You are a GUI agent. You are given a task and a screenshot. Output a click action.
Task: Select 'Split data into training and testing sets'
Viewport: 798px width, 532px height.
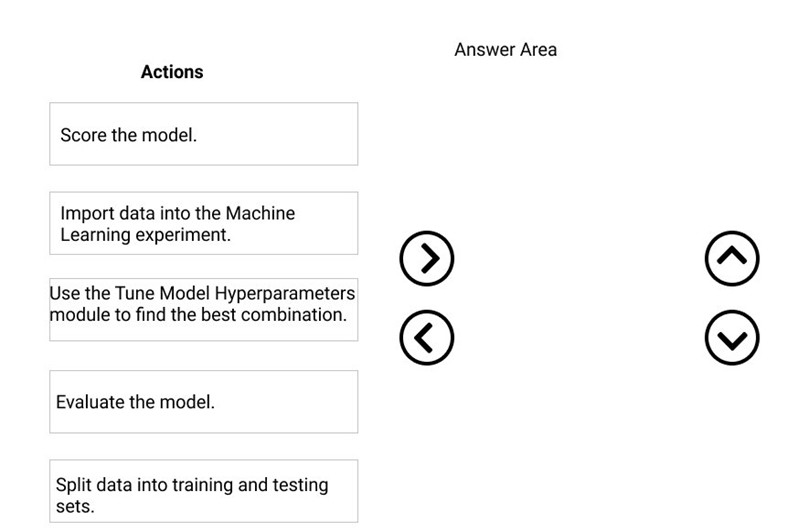click(204, 491)
